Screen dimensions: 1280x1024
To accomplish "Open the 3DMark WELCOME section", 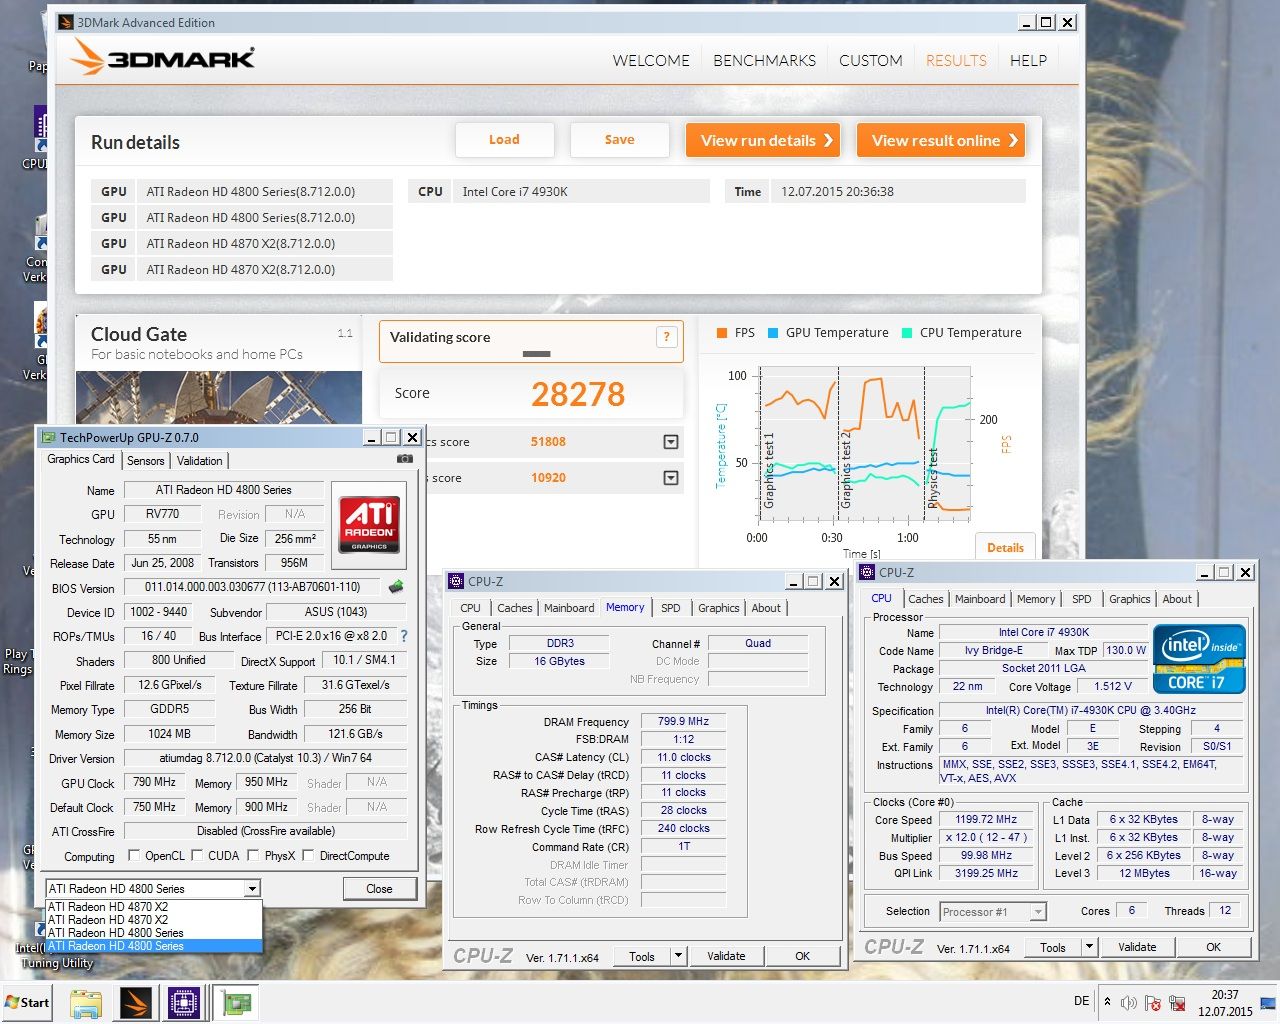I will 651,60.
